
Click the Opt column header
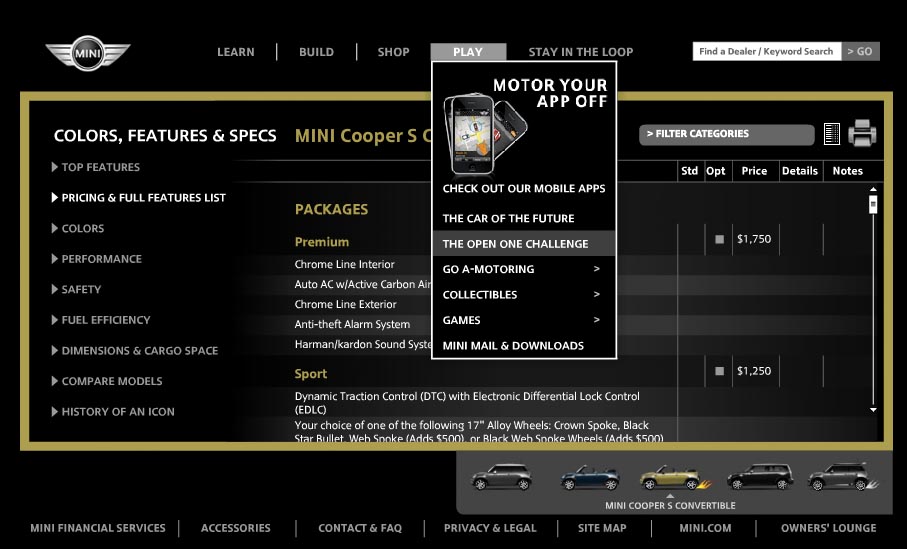pyautogui.click(x=716, y=171)
